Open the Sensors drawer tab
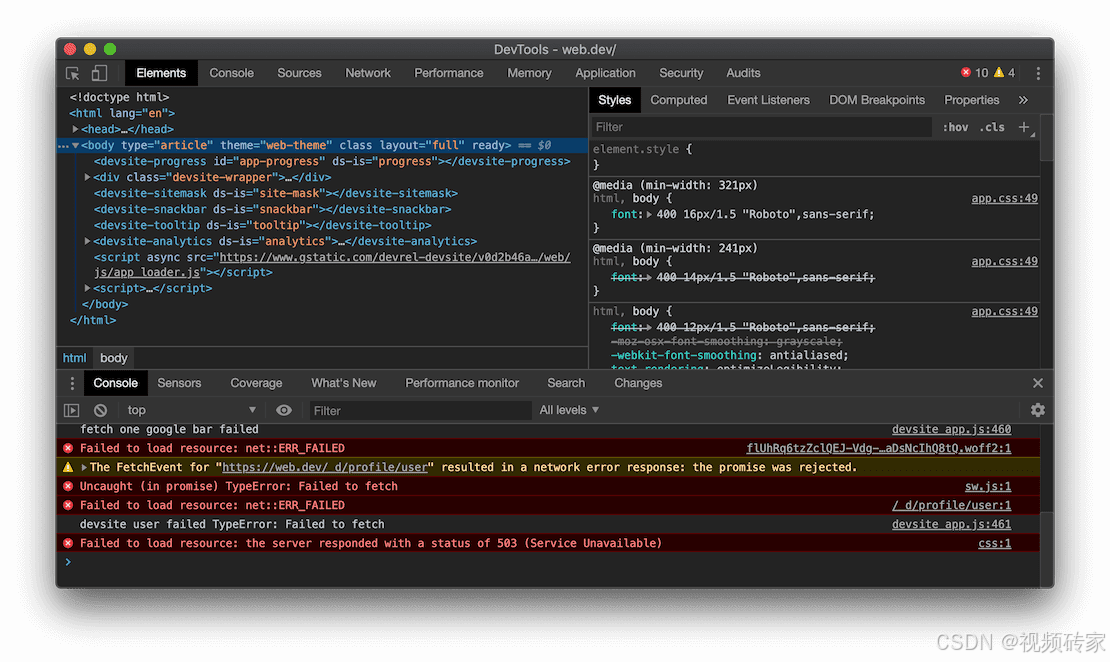Screen dimensions: 1110x662 179,383
